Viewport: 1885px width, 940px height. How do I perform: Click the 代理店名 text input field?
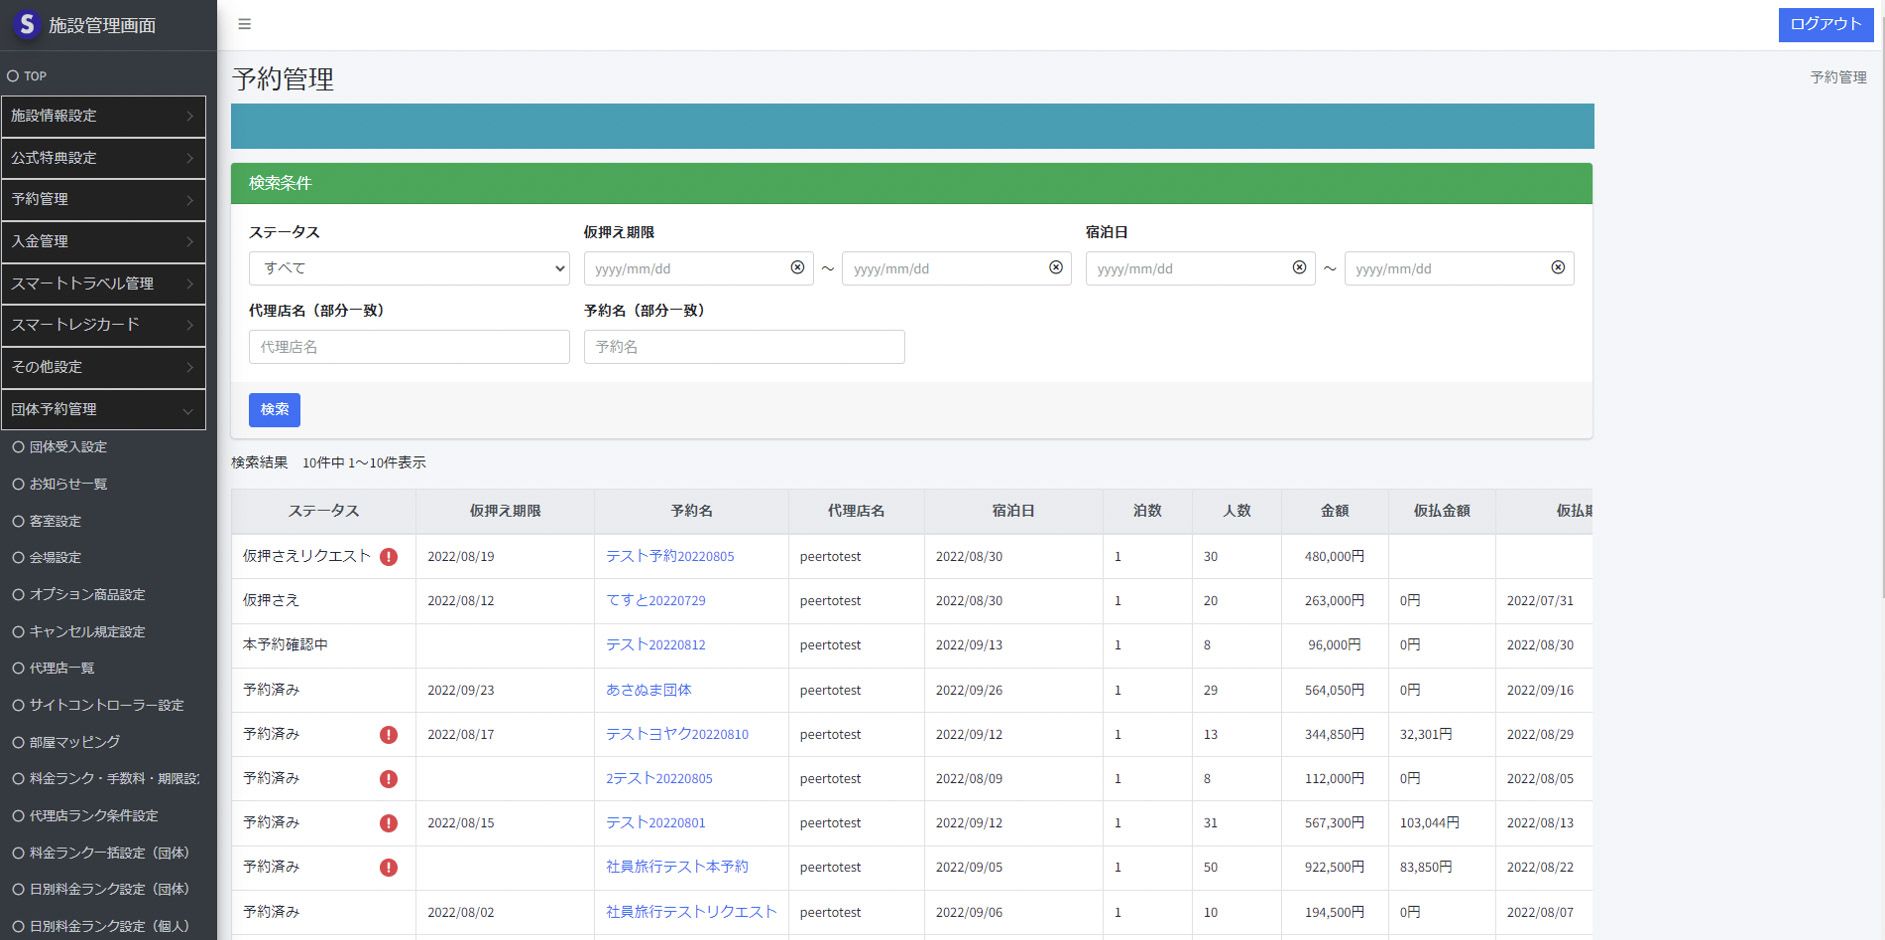[409, 347]
